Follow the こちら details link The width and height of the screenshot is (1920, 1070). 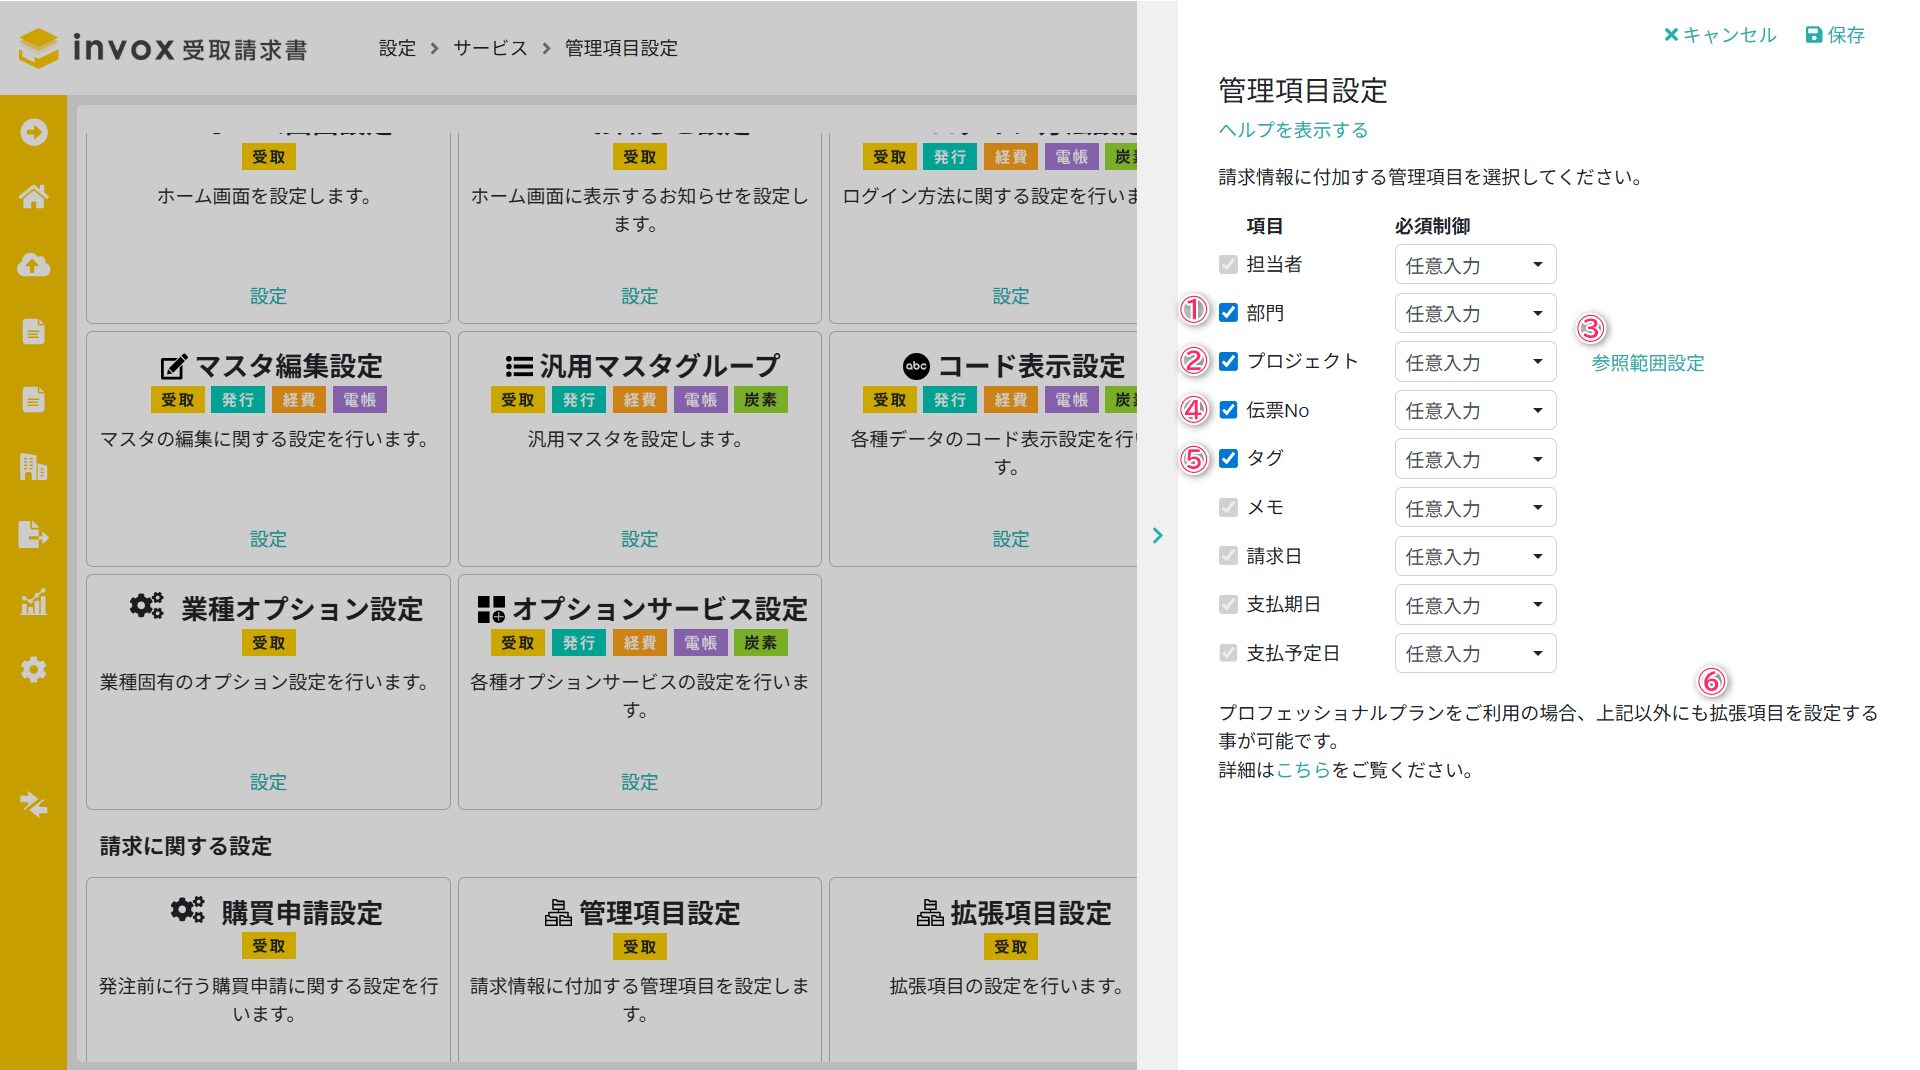click(x=1303, y=770)
